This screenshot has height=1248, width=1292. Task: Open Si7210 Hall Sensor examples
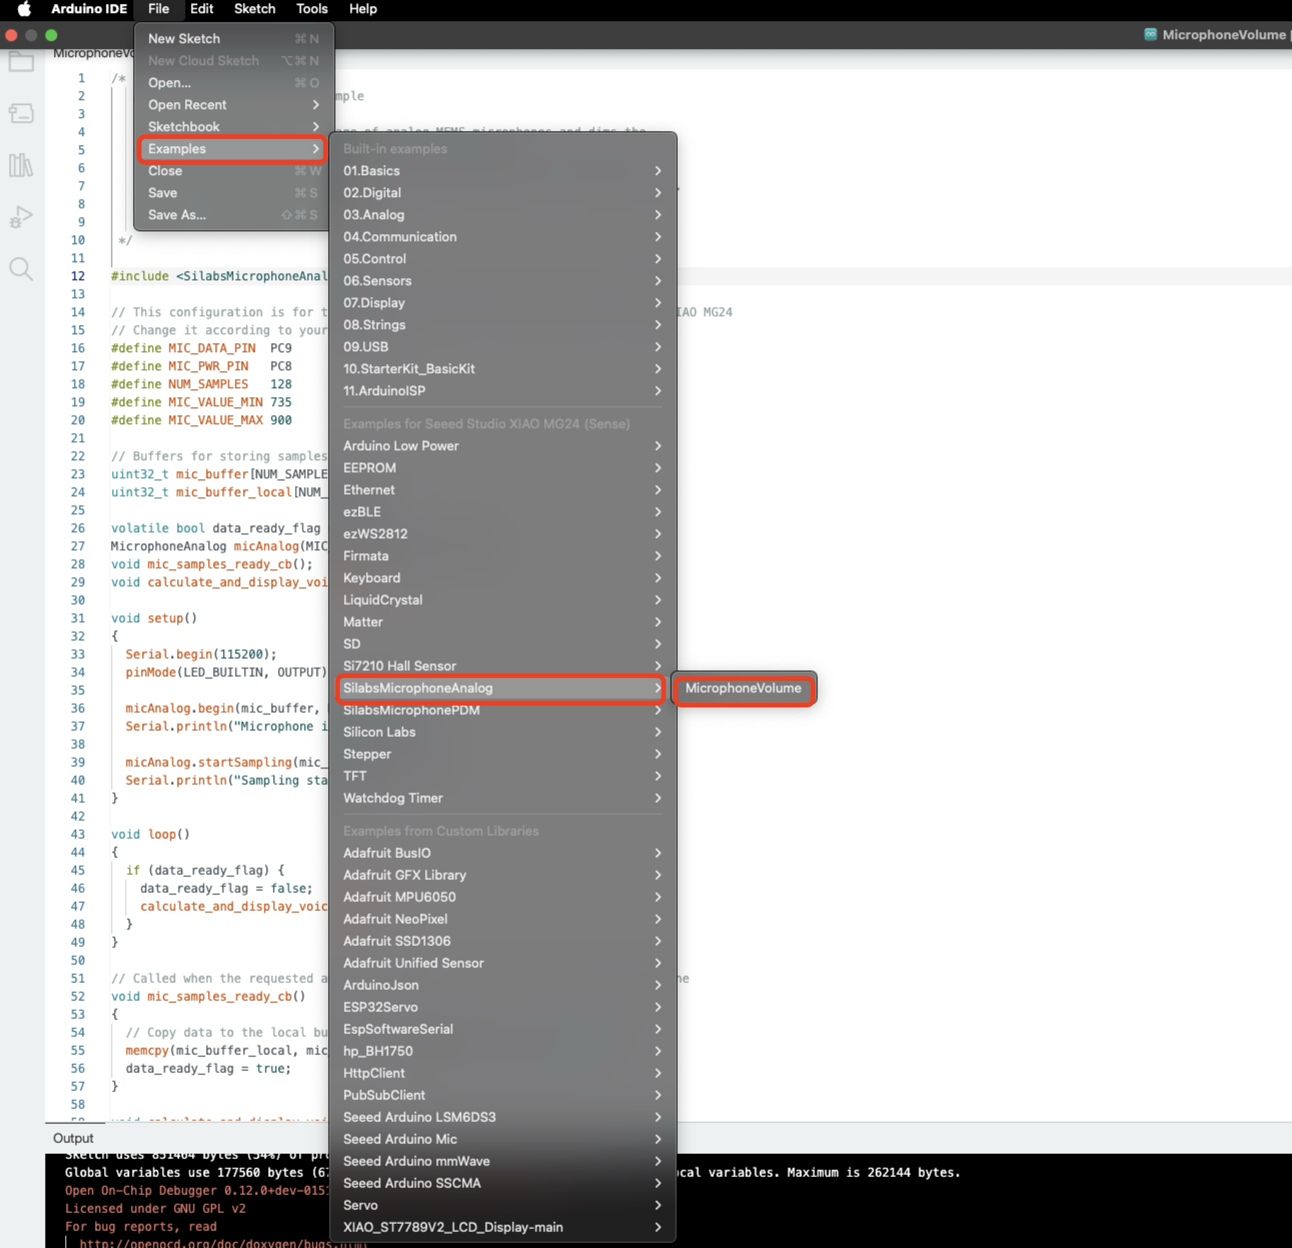[502, 666]
